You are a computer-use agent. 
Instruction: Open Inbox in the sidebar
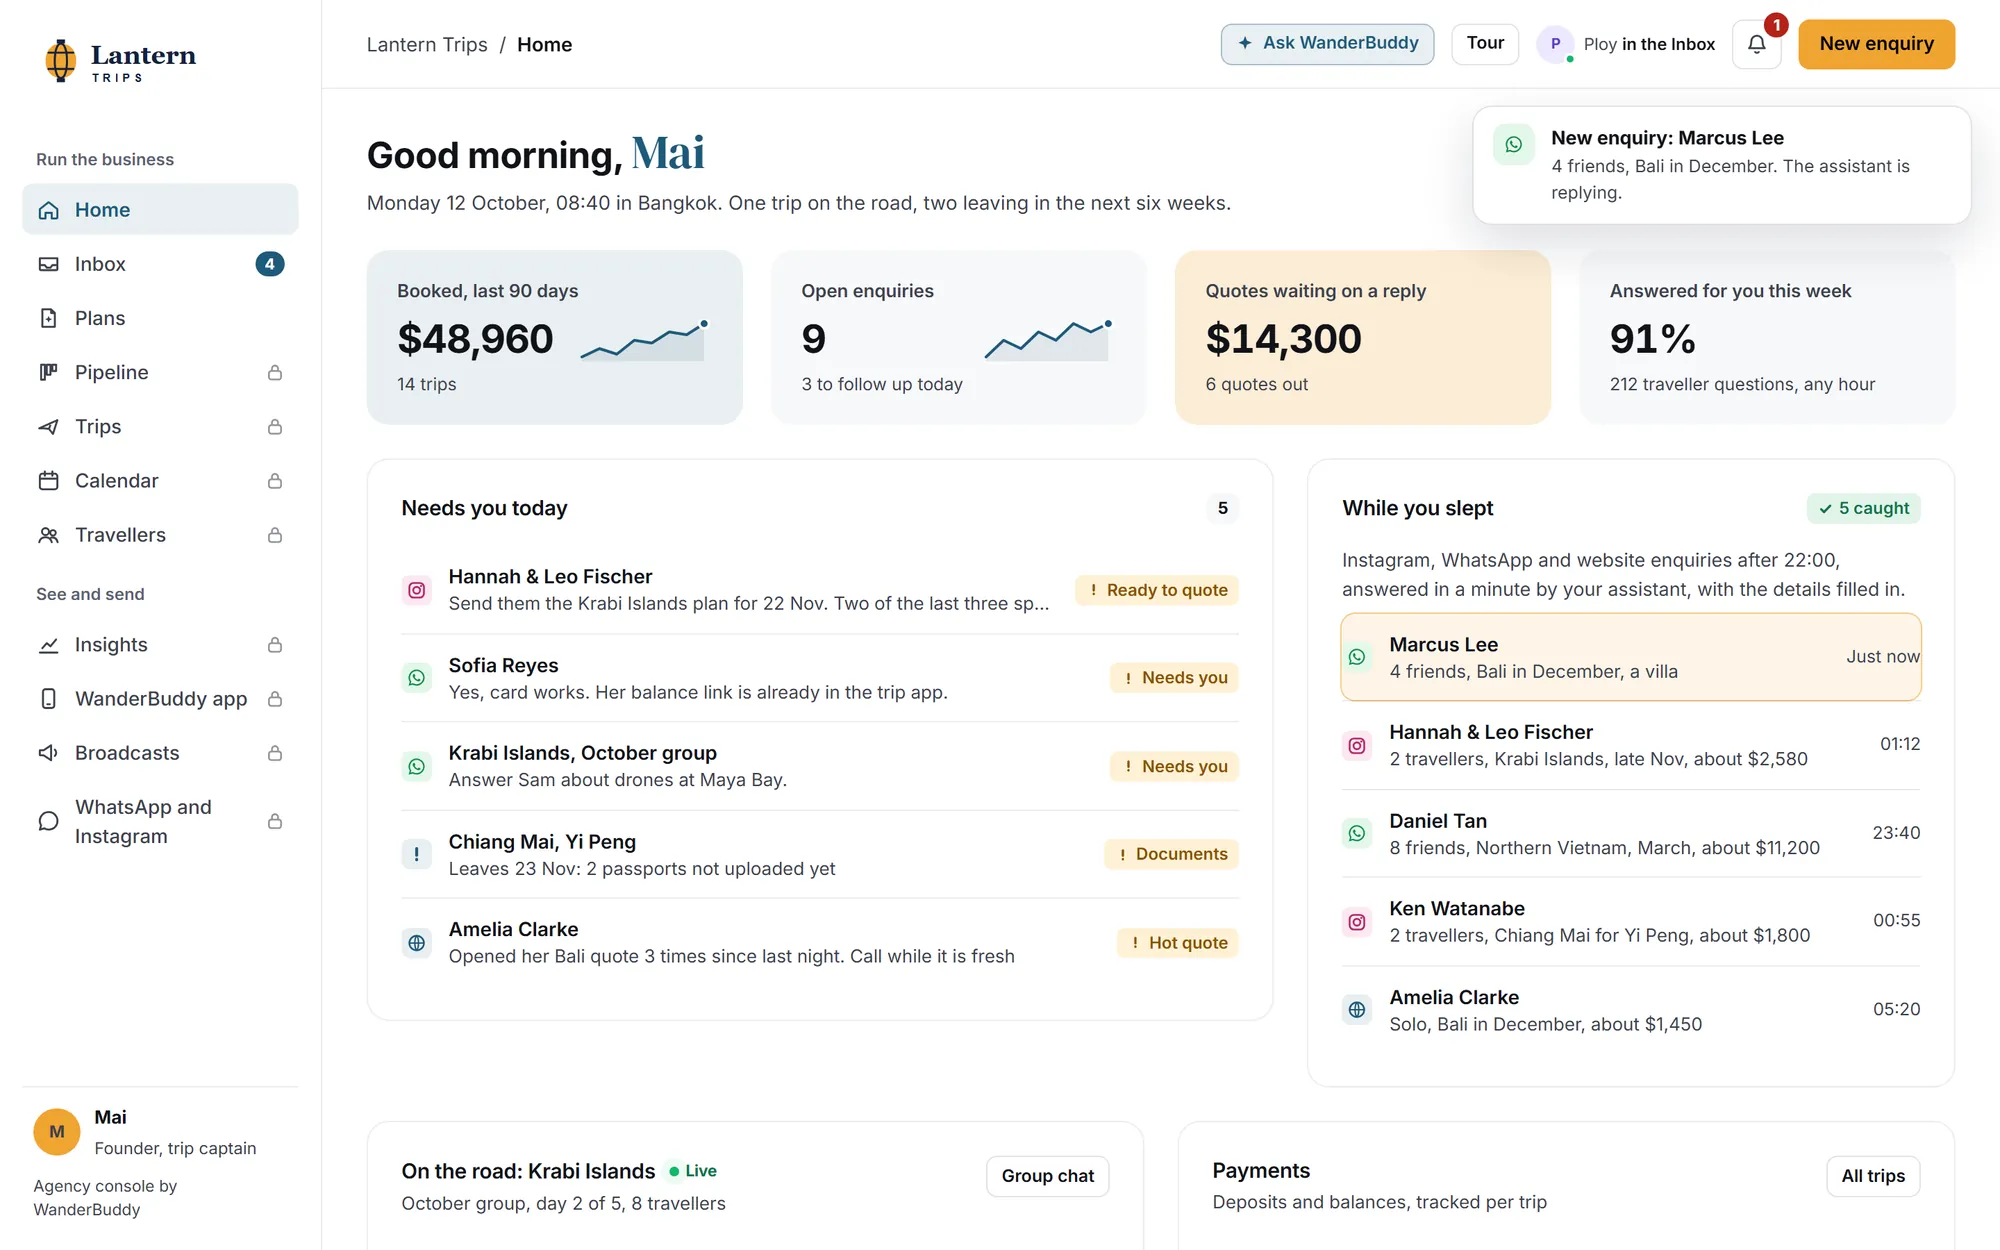[160, 264]
